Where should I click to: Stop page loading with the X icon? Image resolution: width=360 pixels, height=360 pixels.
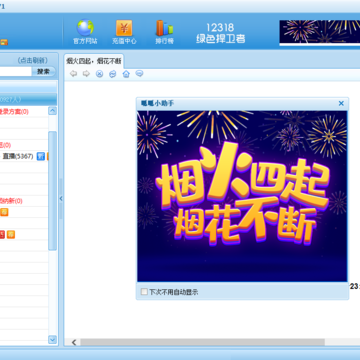point(99,74)
